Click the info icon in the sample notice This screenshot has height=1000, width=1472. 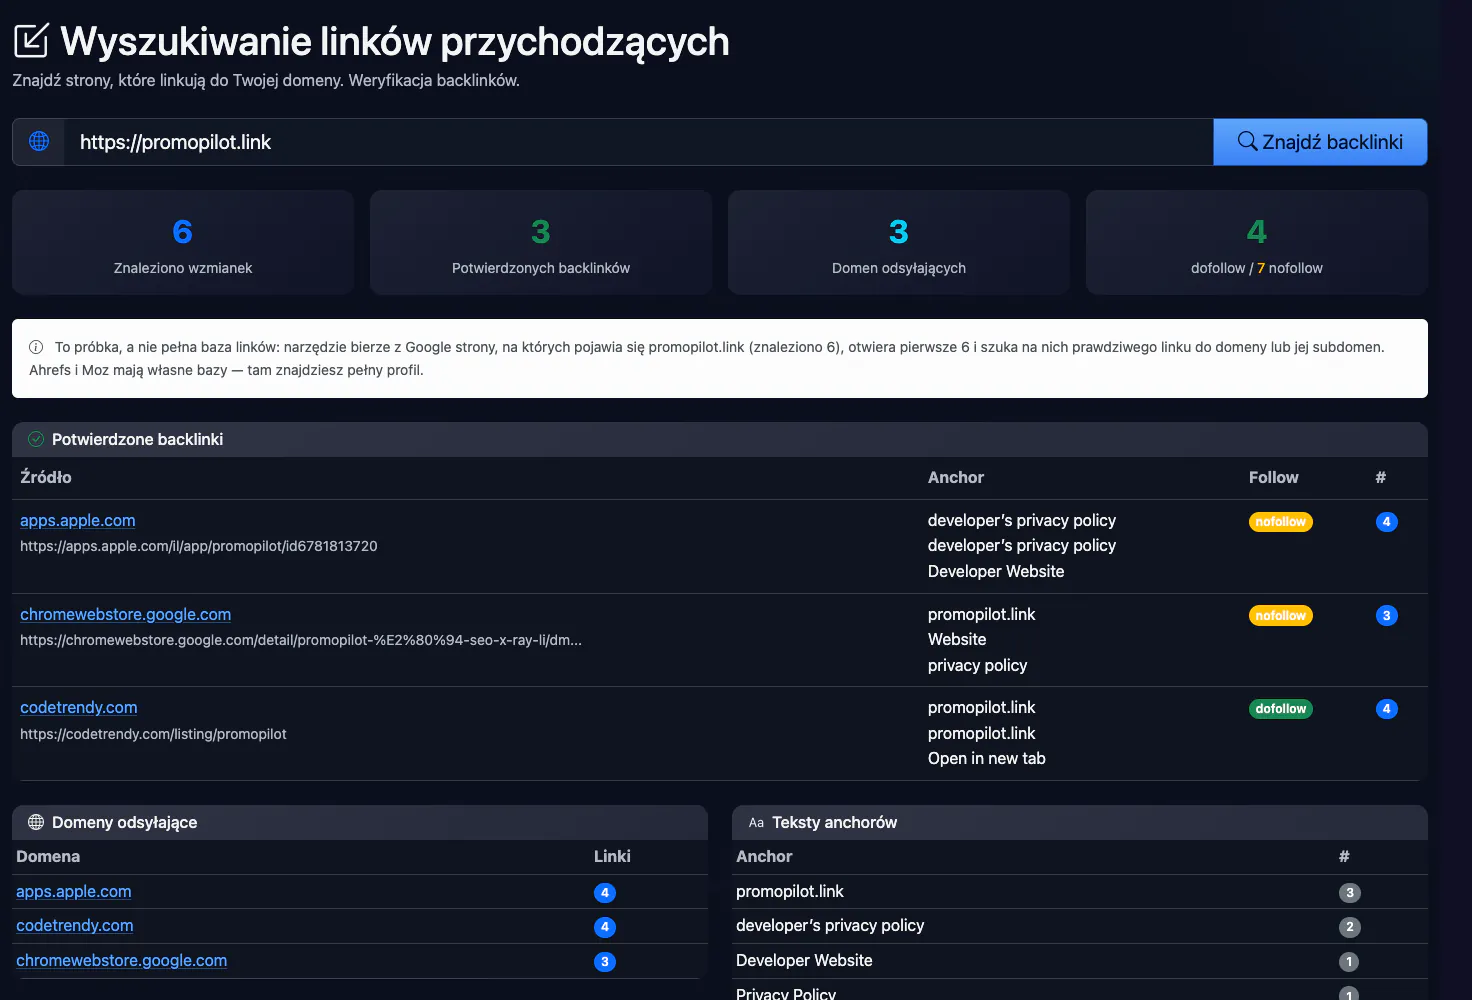coord(36,347)
